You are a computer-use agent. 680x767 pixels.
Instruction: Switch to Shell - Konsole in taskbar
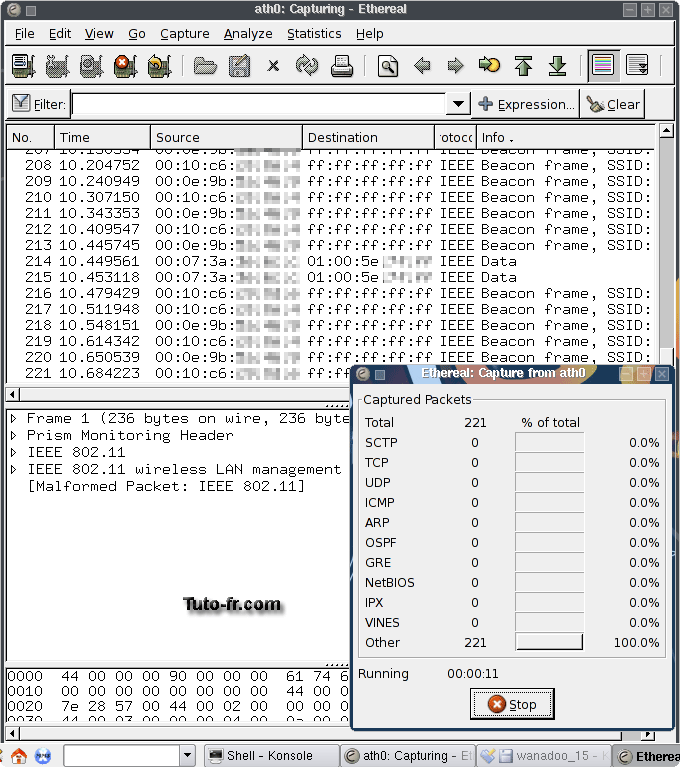tap(272, 756)
